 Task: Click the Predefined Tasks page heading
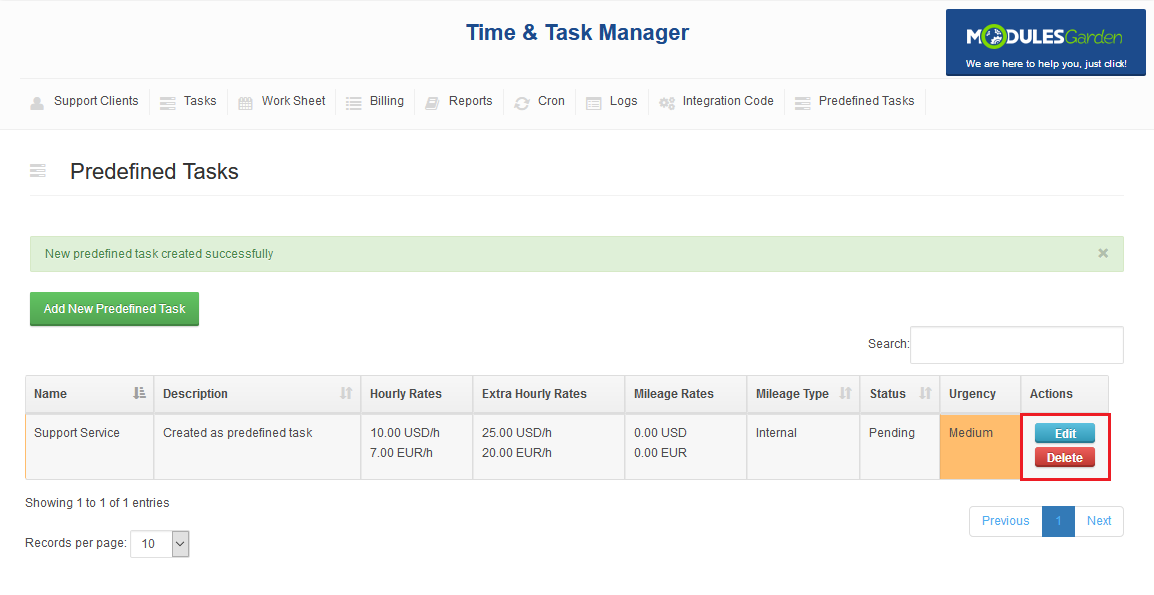click(x=154, y=172)
